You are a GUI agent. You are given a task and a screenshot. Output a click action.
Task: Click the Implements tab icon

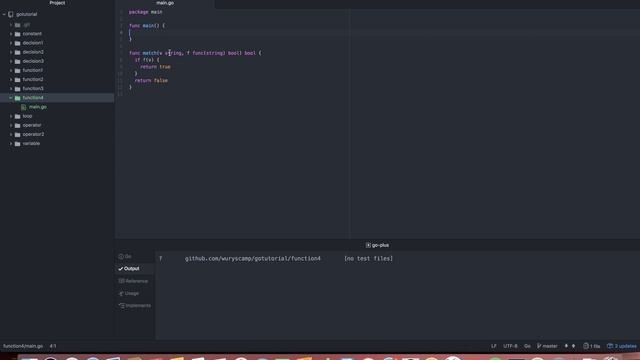click(x=121, y=305)
